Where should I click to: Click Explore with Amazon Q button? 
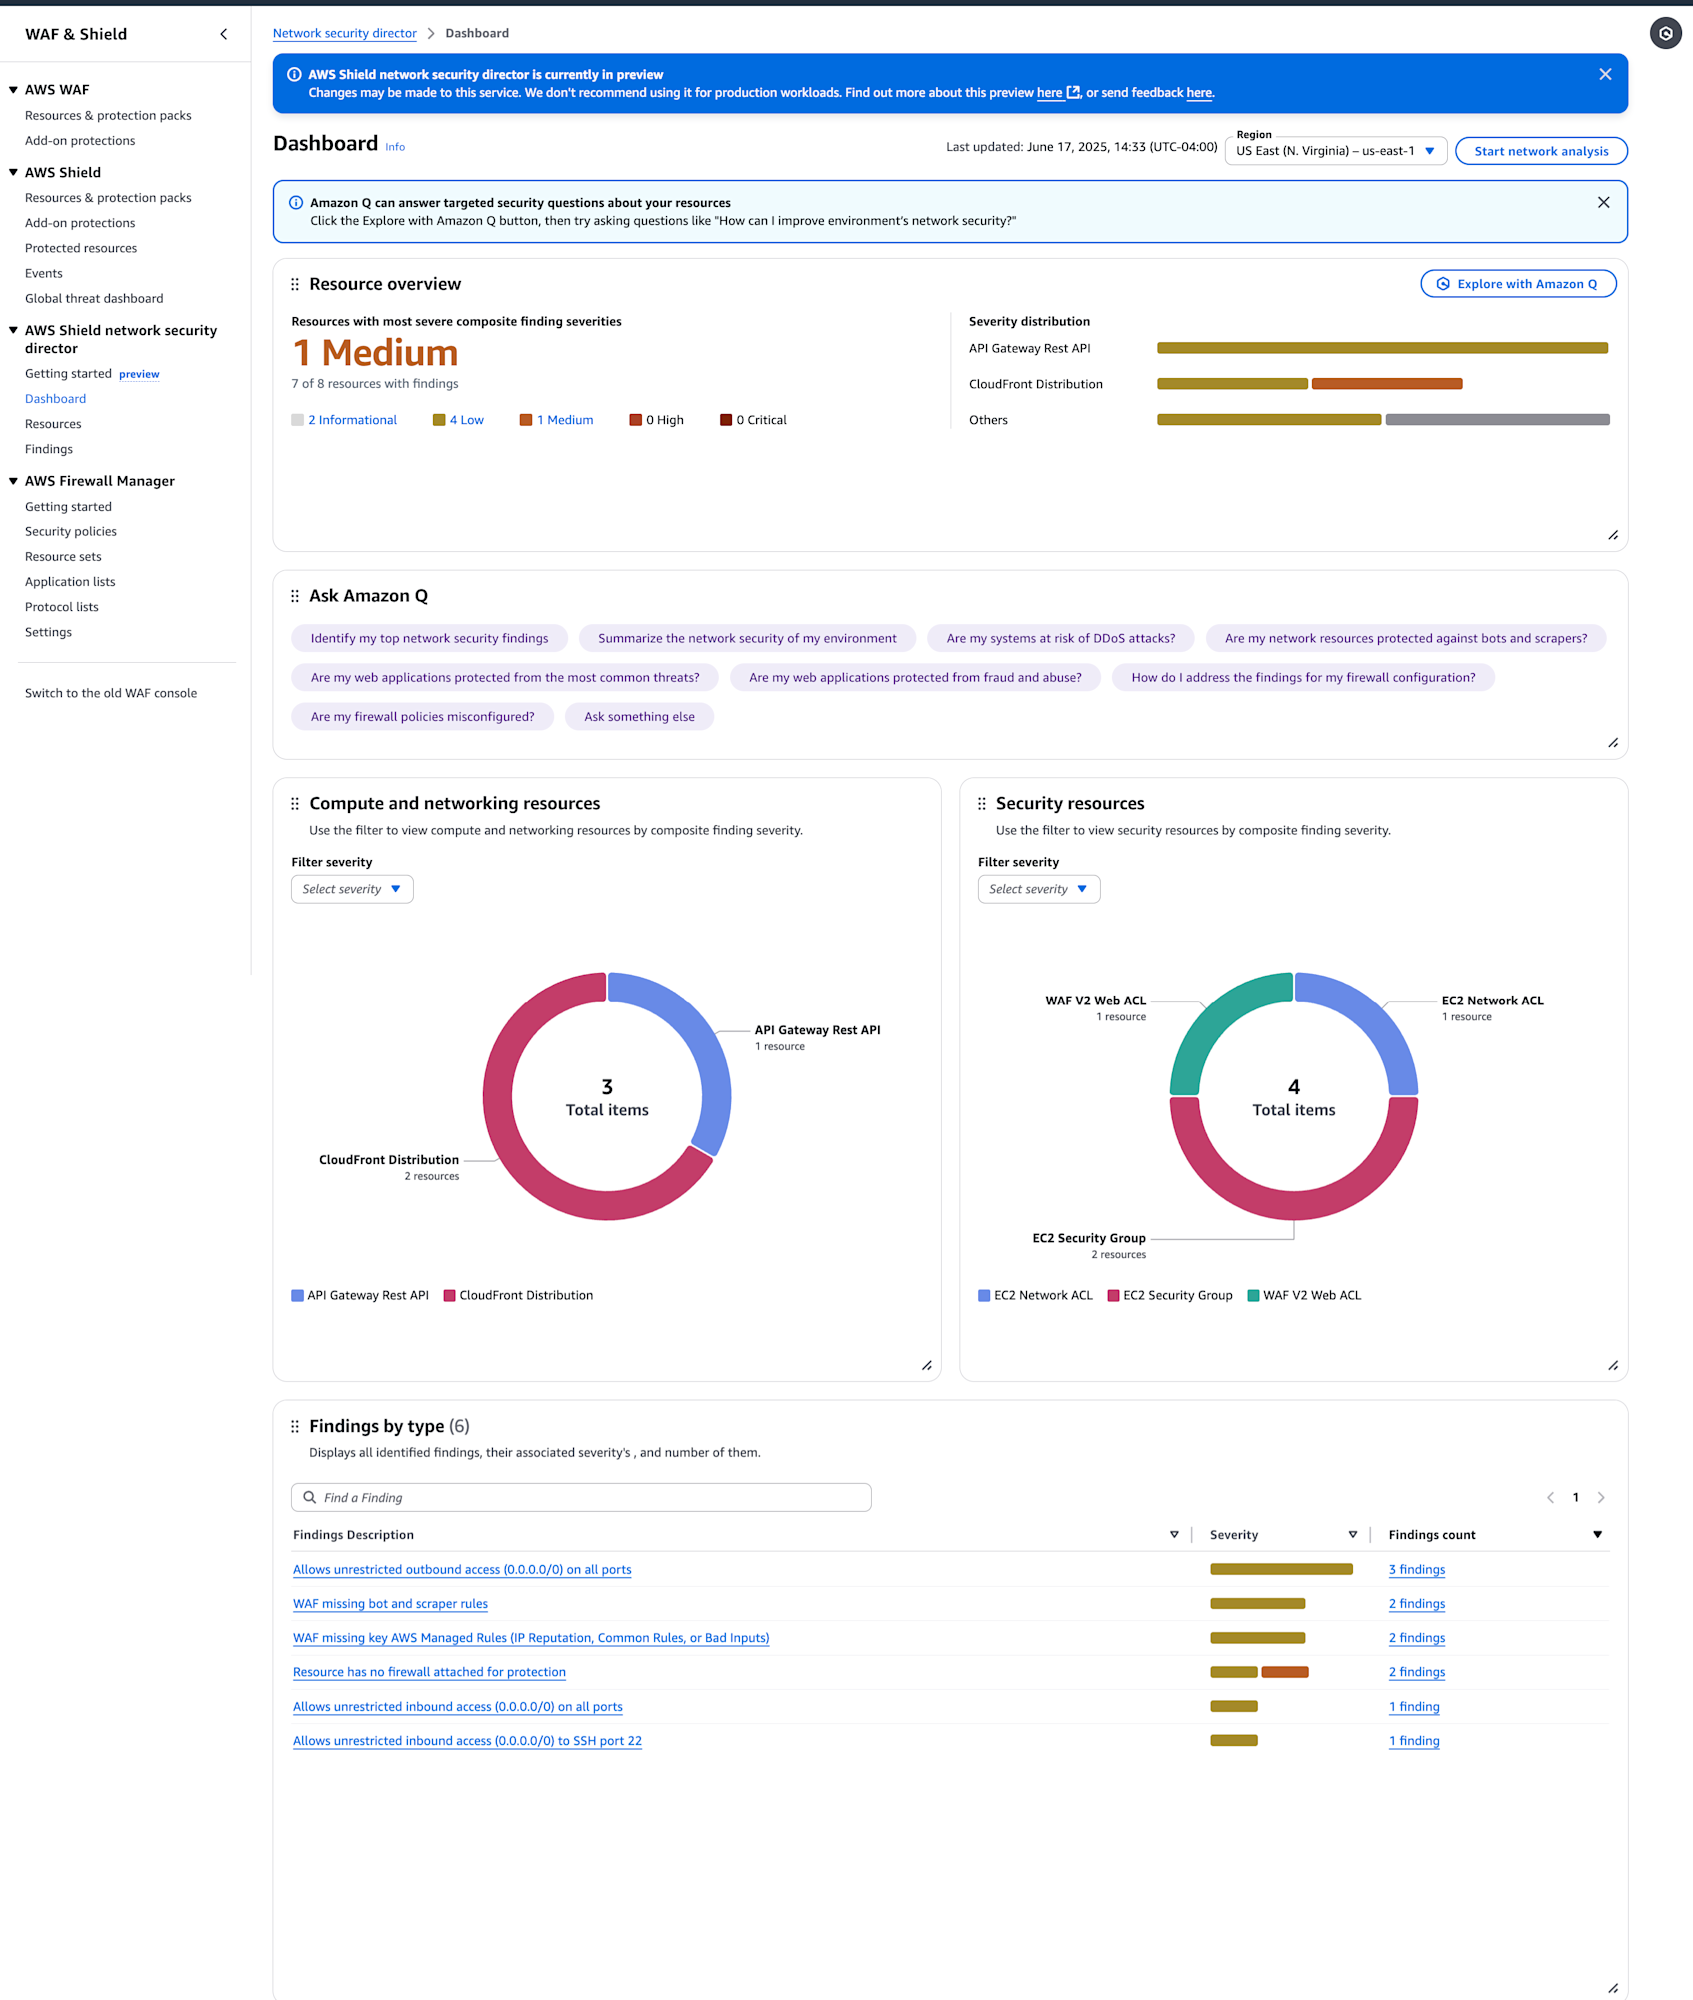coord(1518,284)
